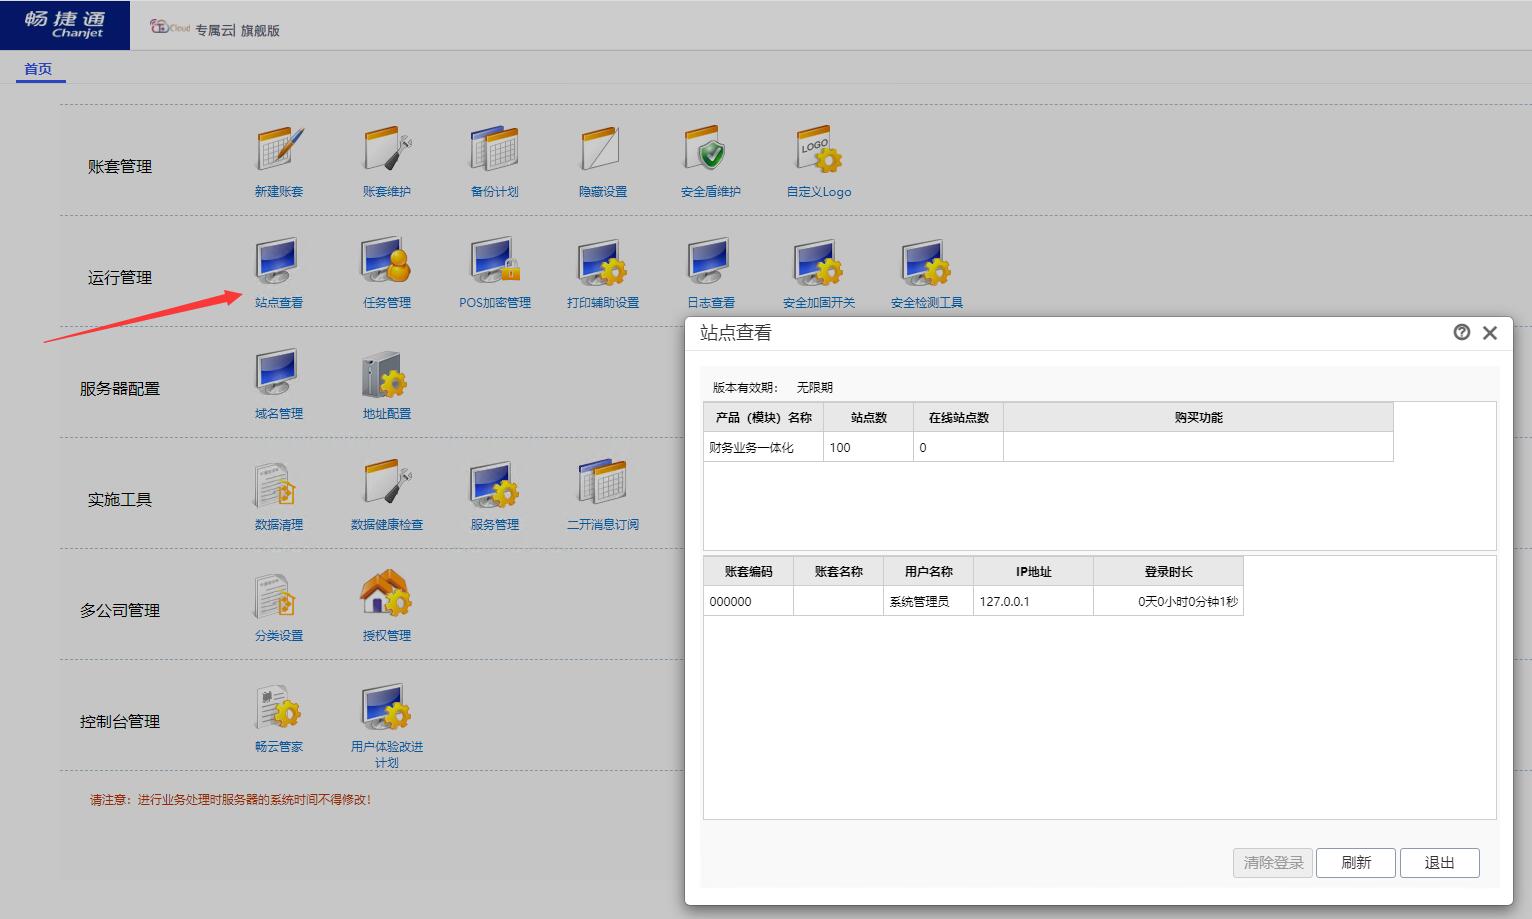Select the 系统管理员 user cell
1532x919 pixels.
coord(929,601)
